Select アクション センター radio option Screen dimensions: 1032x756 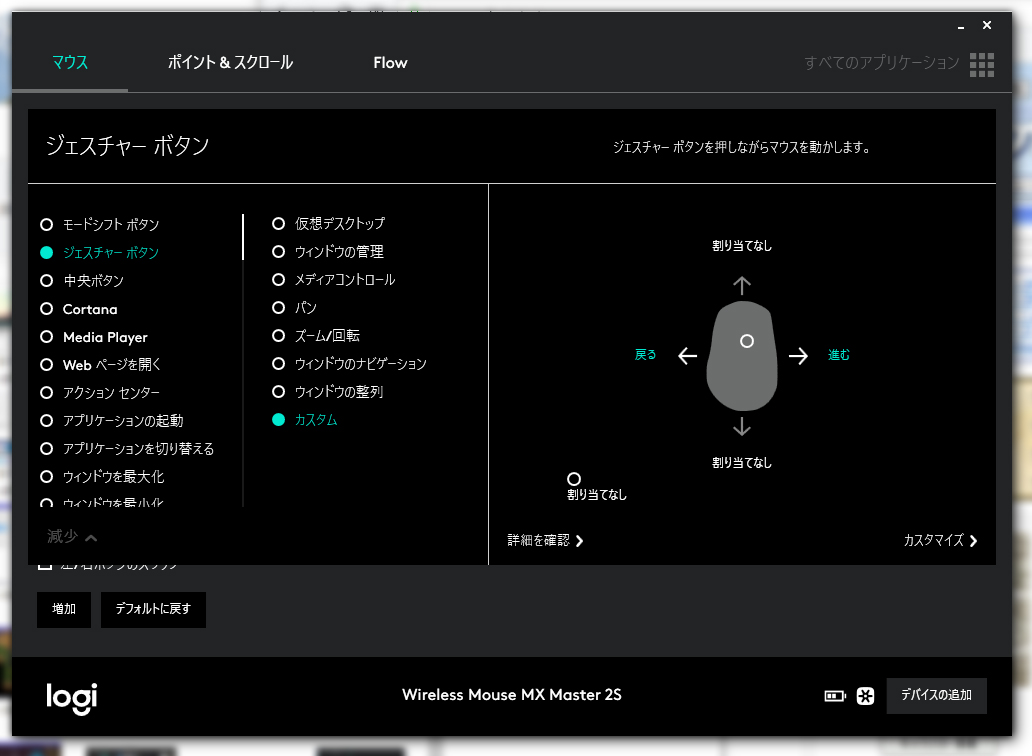click(x=100, y=393)
